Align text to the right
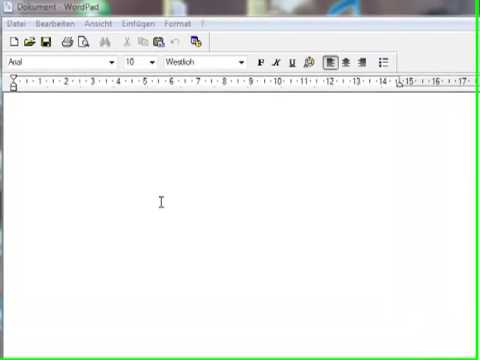Image resolution: width=480 pixels, height=360 pixels. pyautogui.click(x=362, y=62)
